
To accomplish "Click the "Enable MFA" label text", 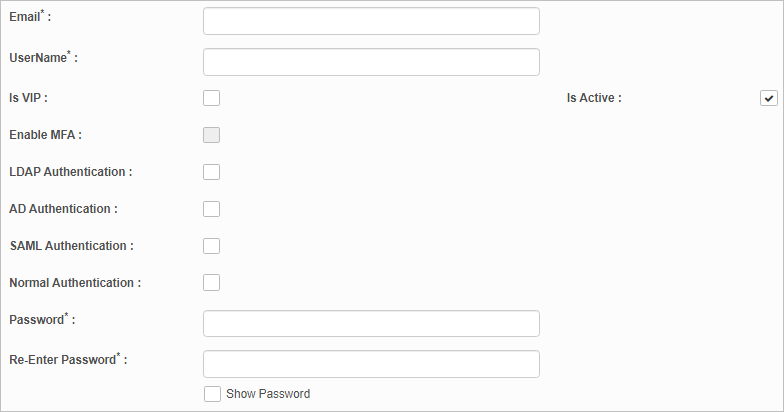I will (43, 135).
